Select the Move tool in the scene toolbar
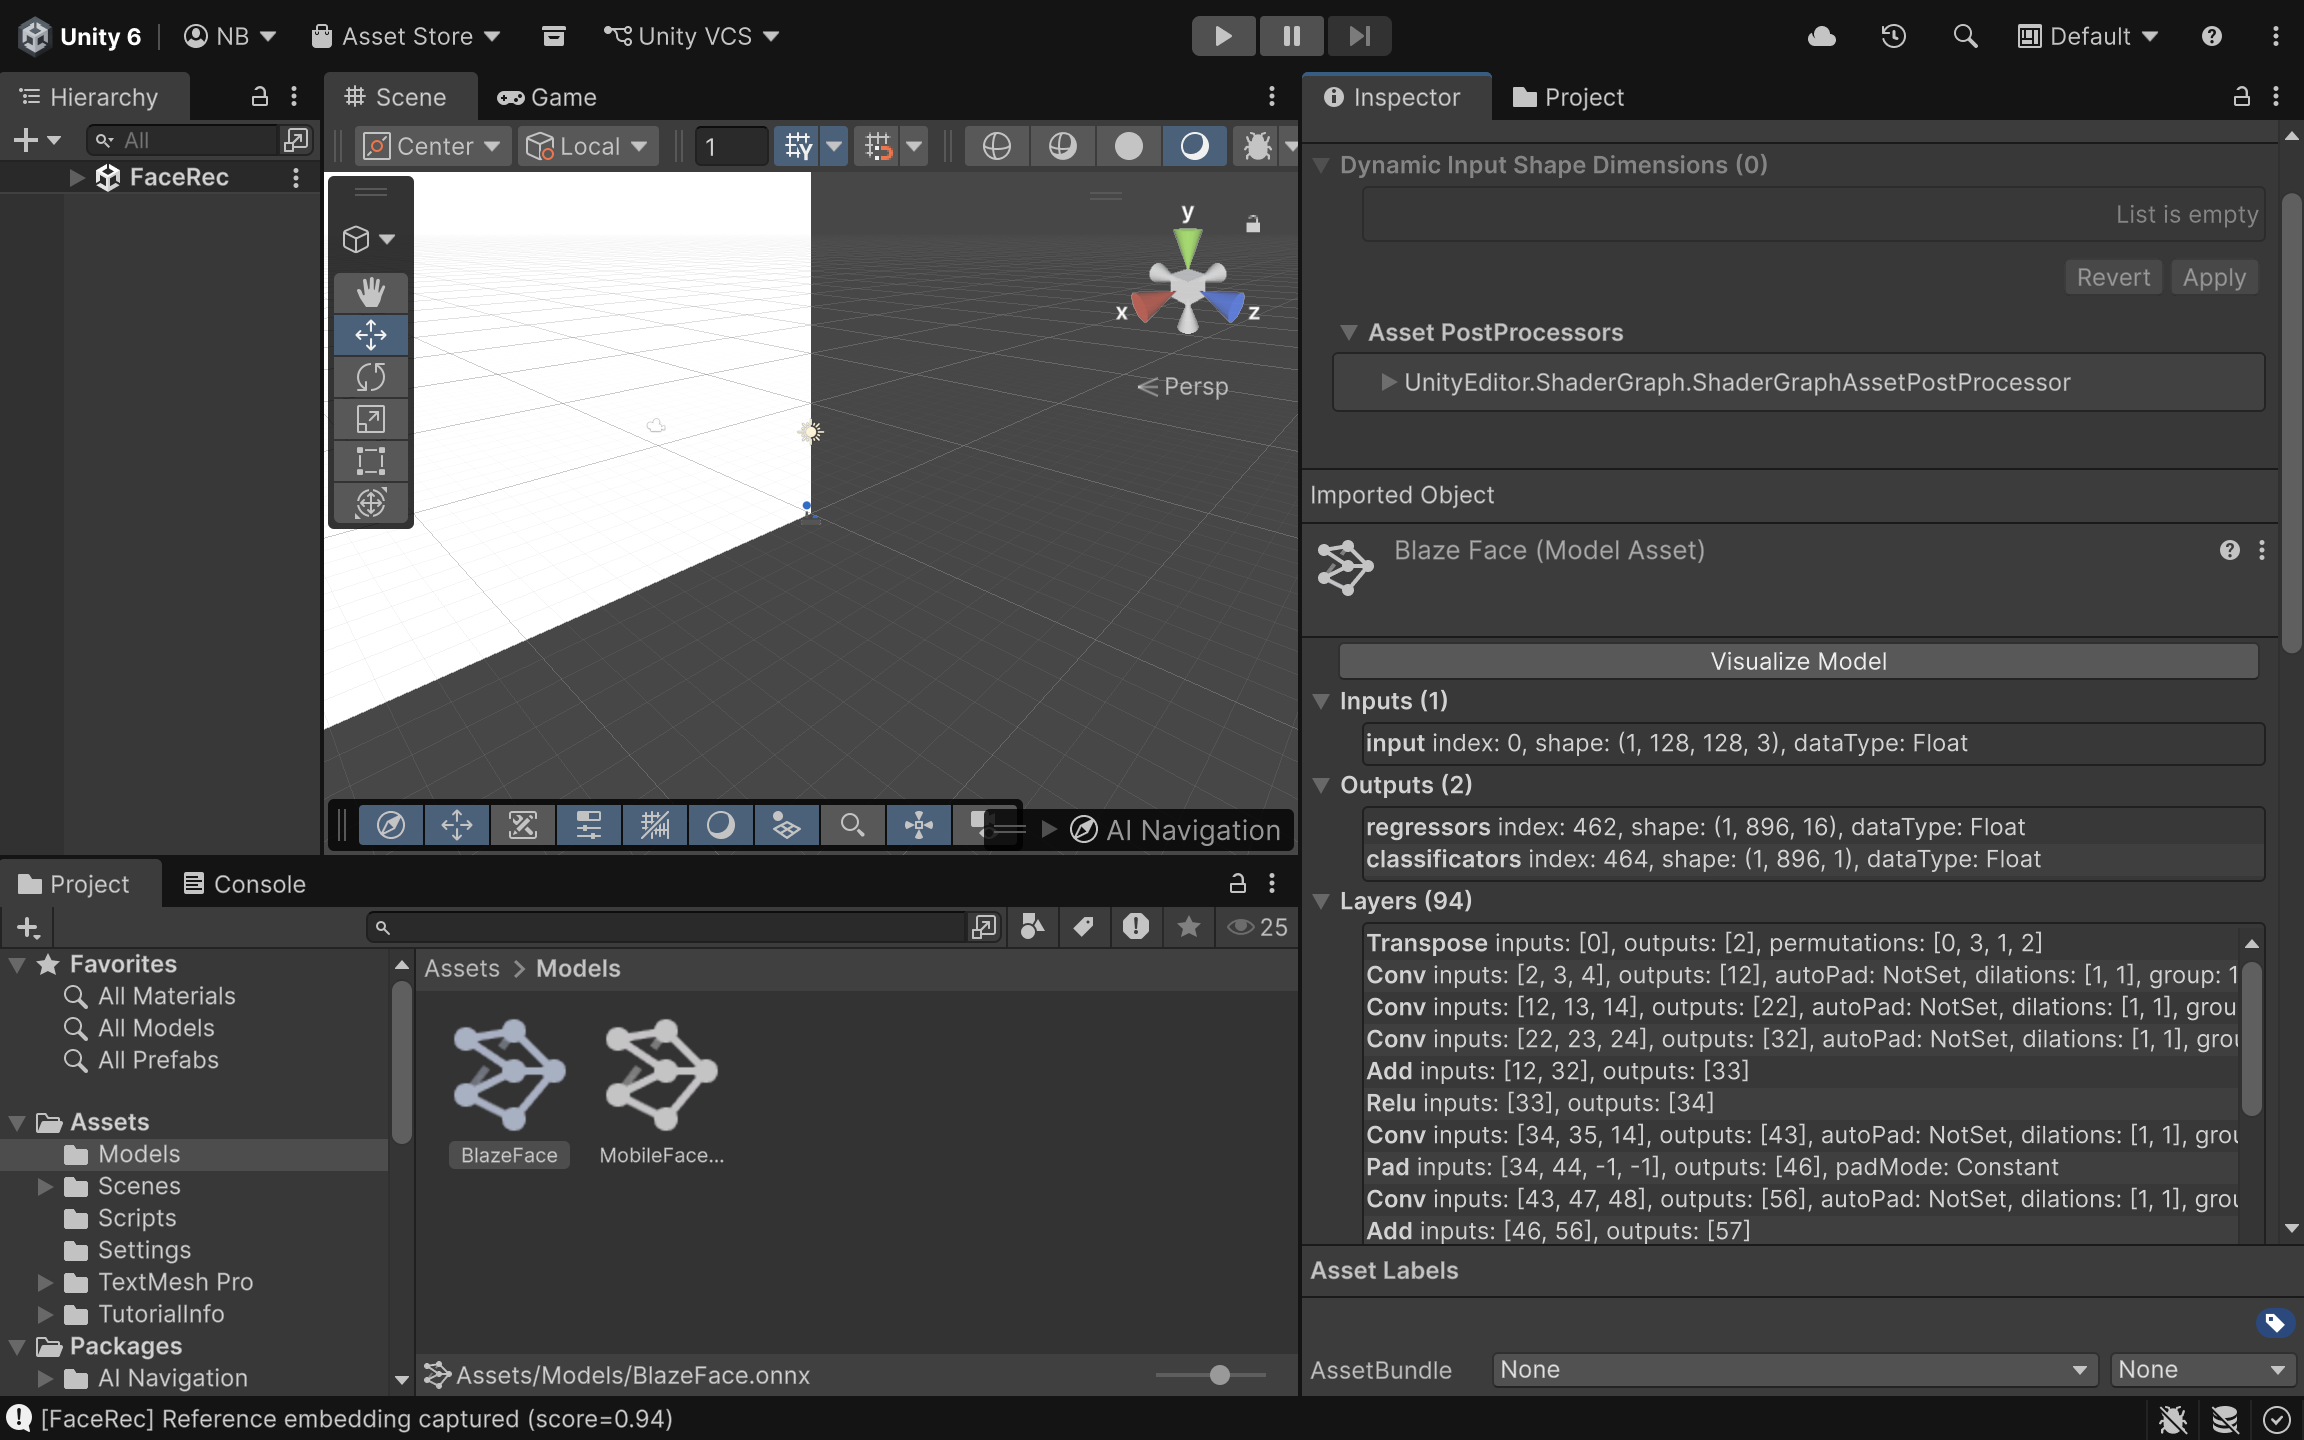 [370, 334]
